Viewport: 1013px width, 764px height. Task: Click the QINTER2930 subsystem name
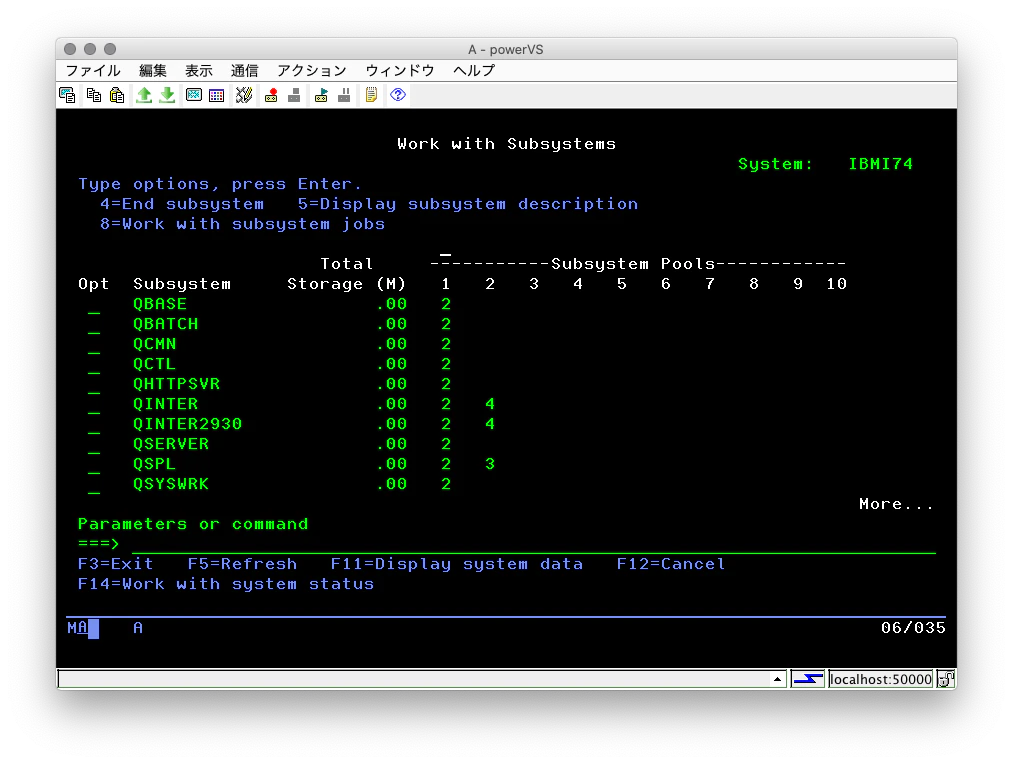point(187,424)
